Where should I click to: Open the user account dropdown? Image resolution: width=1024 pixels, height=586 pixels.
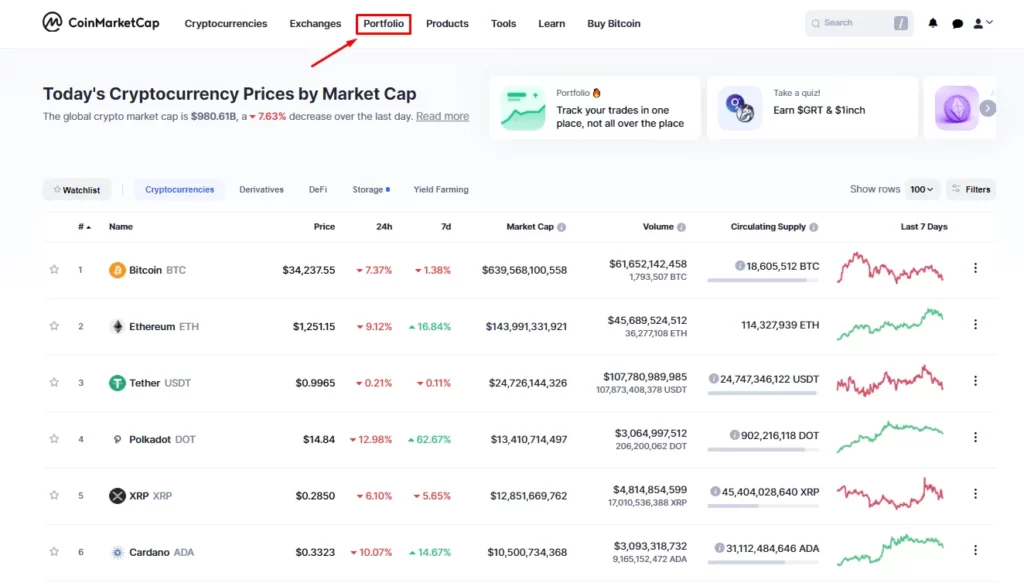click(x=983, y=23)
